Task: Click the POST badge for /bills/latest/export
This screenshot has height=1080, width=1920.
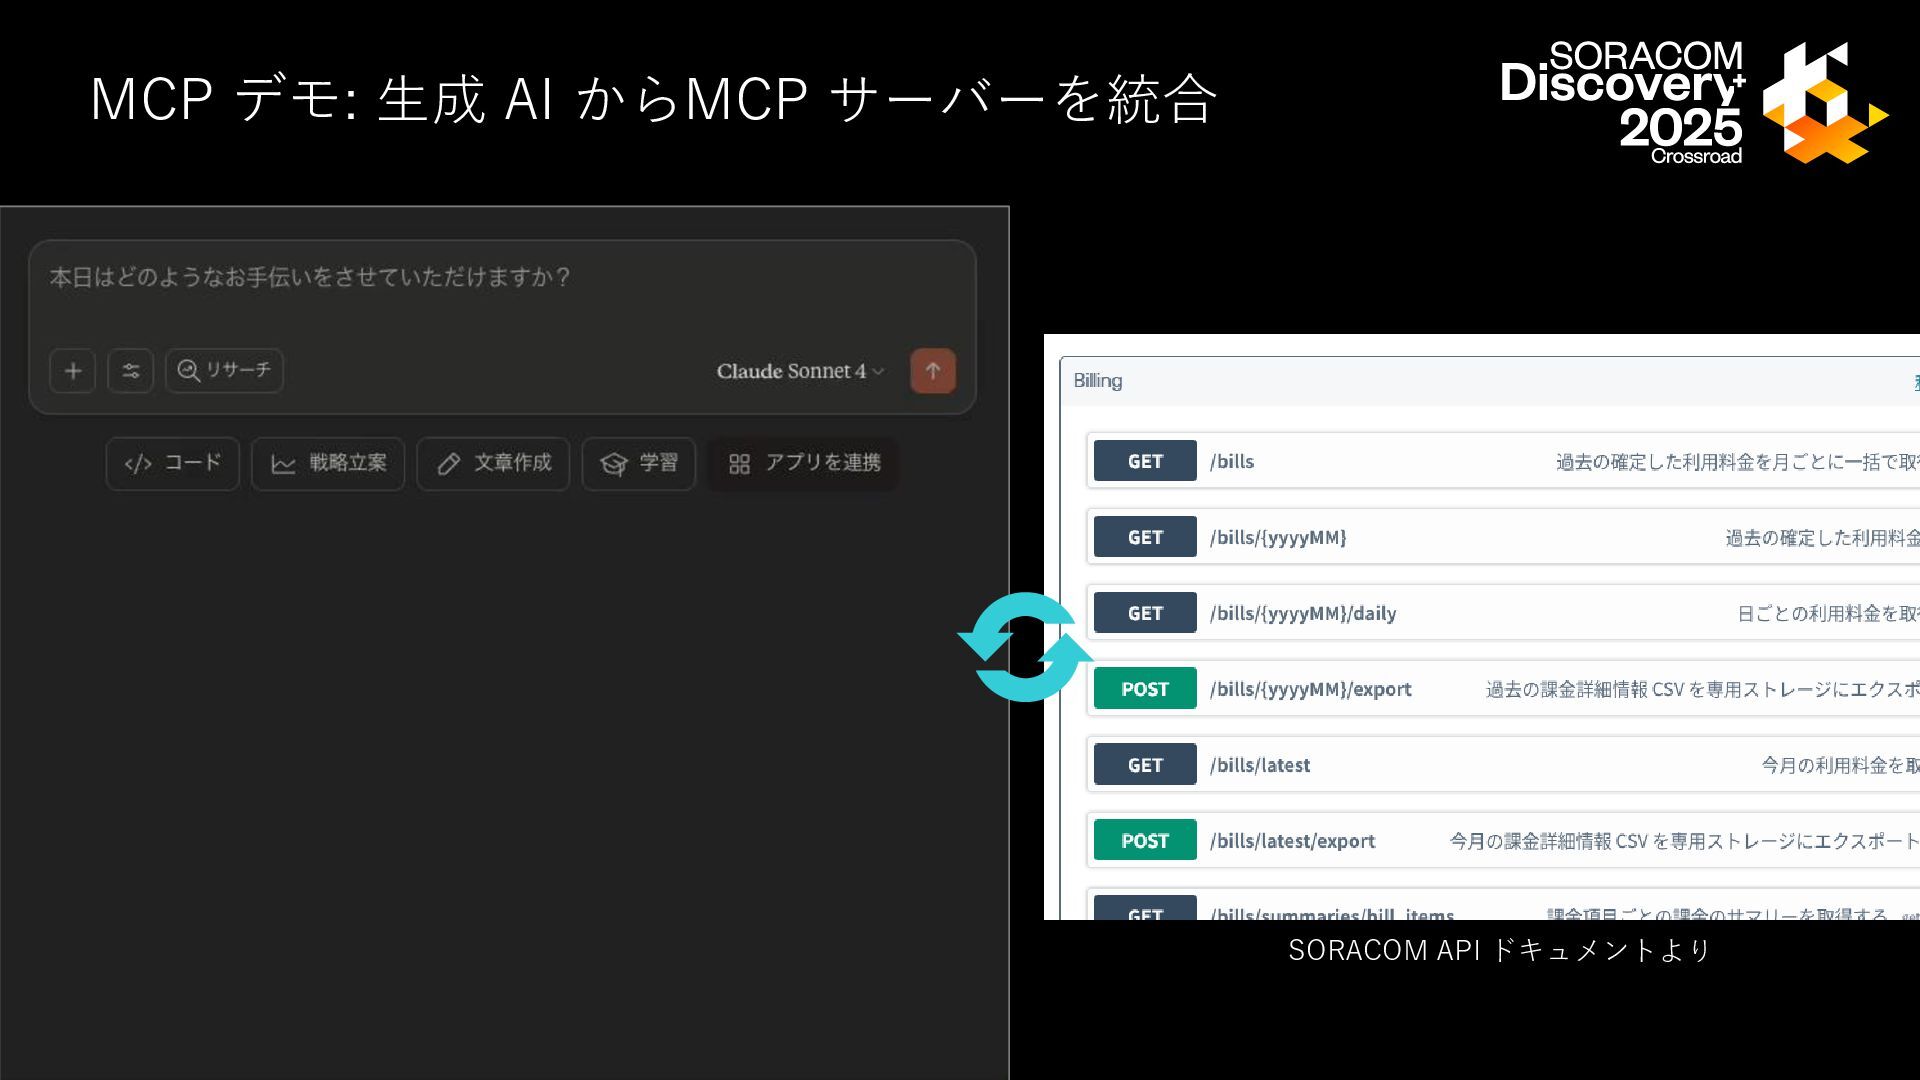Action: (x=1145, y=841)
